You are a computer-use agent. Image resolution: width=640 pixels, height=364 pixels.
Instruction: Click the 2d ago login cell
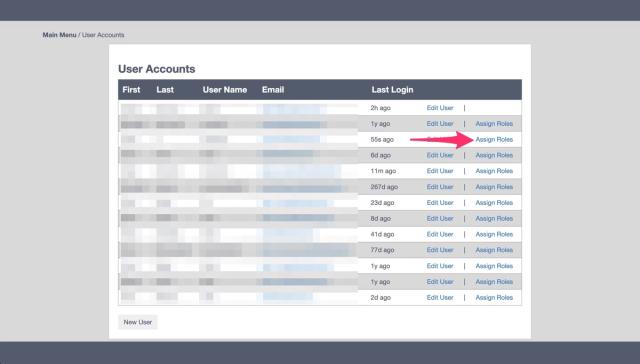380,297
